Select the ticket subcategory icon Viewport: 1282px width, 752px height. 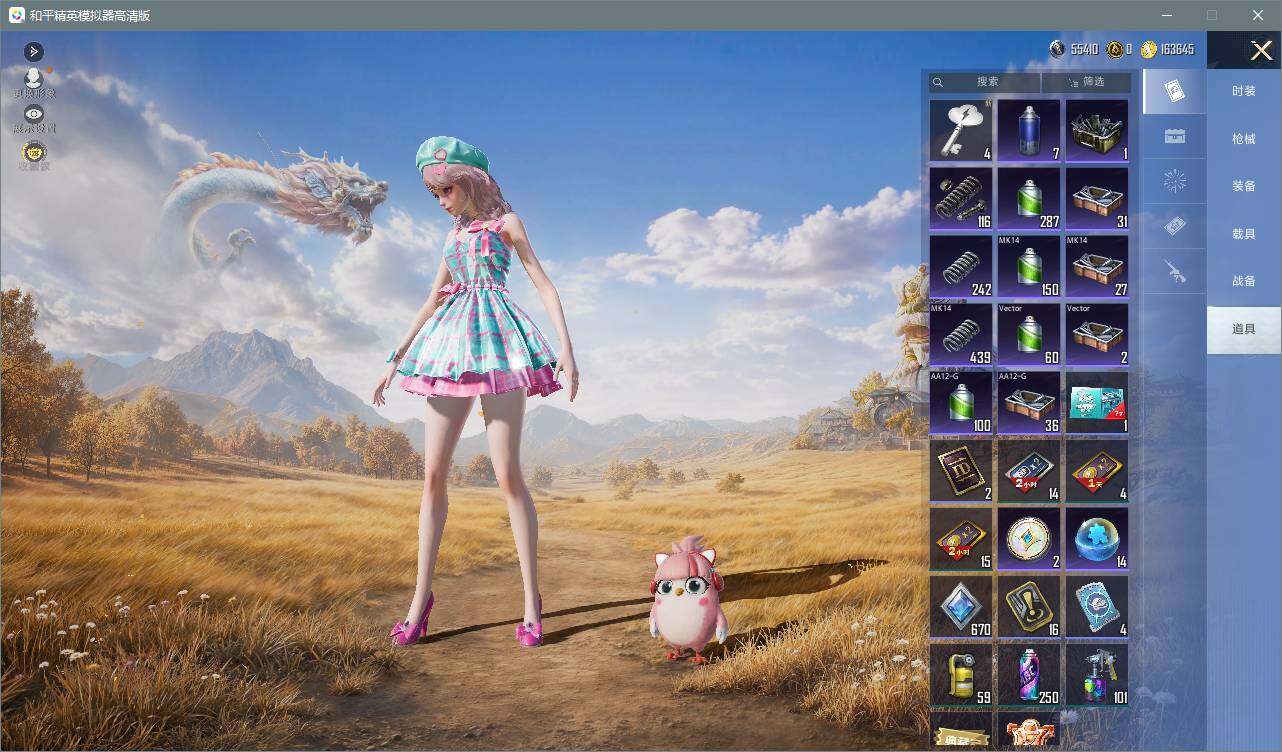(x=1175, y=226)
